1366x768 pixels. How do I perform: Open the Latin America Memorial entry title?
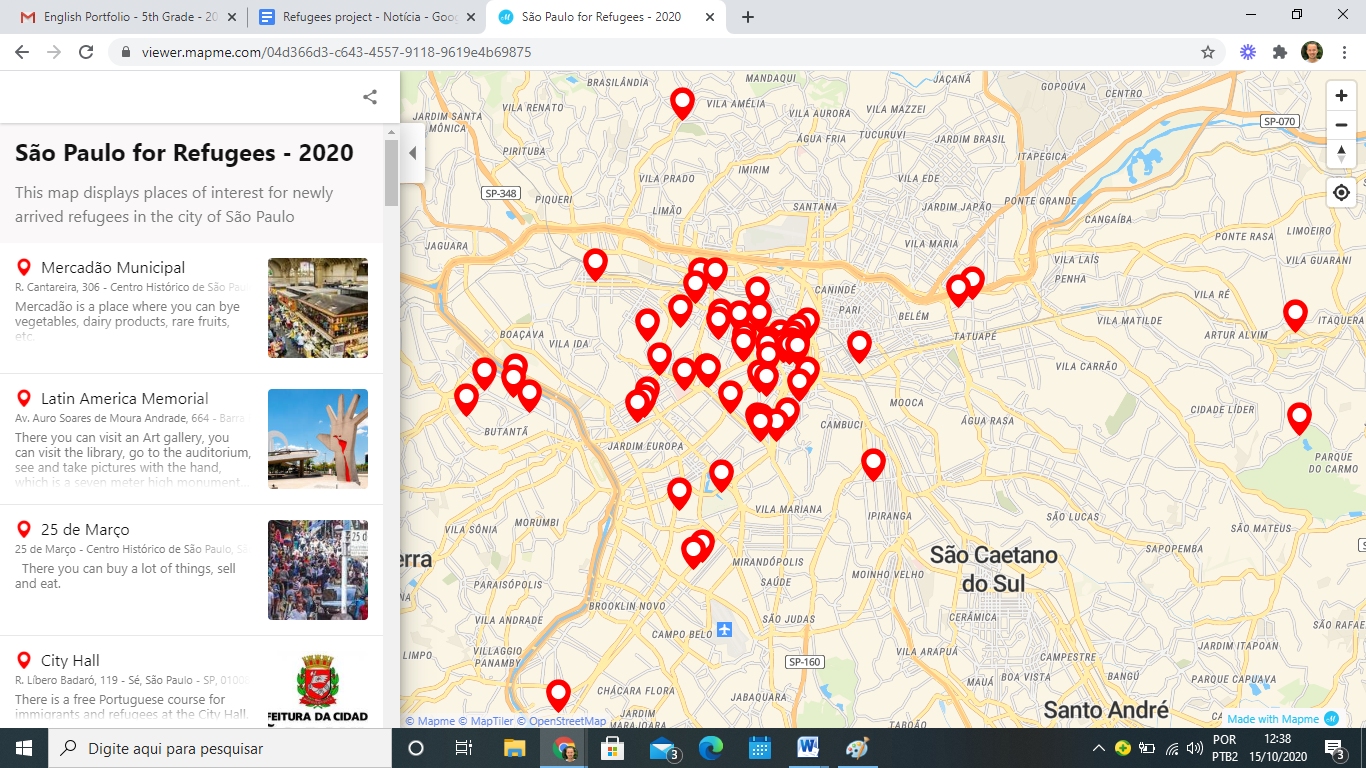coord(124,398)
